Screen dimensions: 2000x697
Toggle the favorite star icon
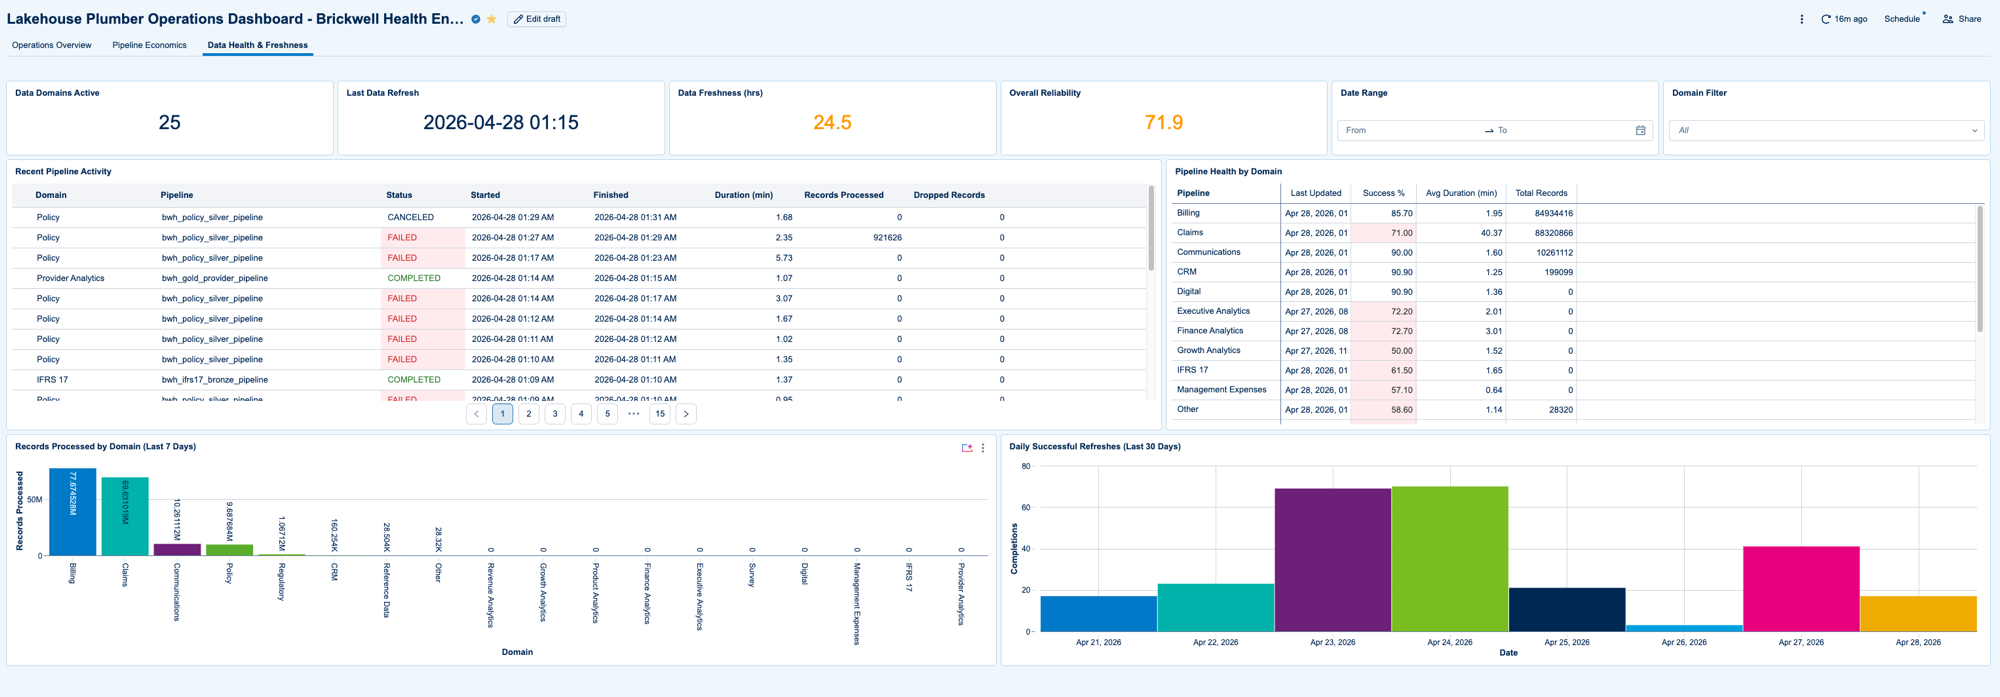click(492, 19)
